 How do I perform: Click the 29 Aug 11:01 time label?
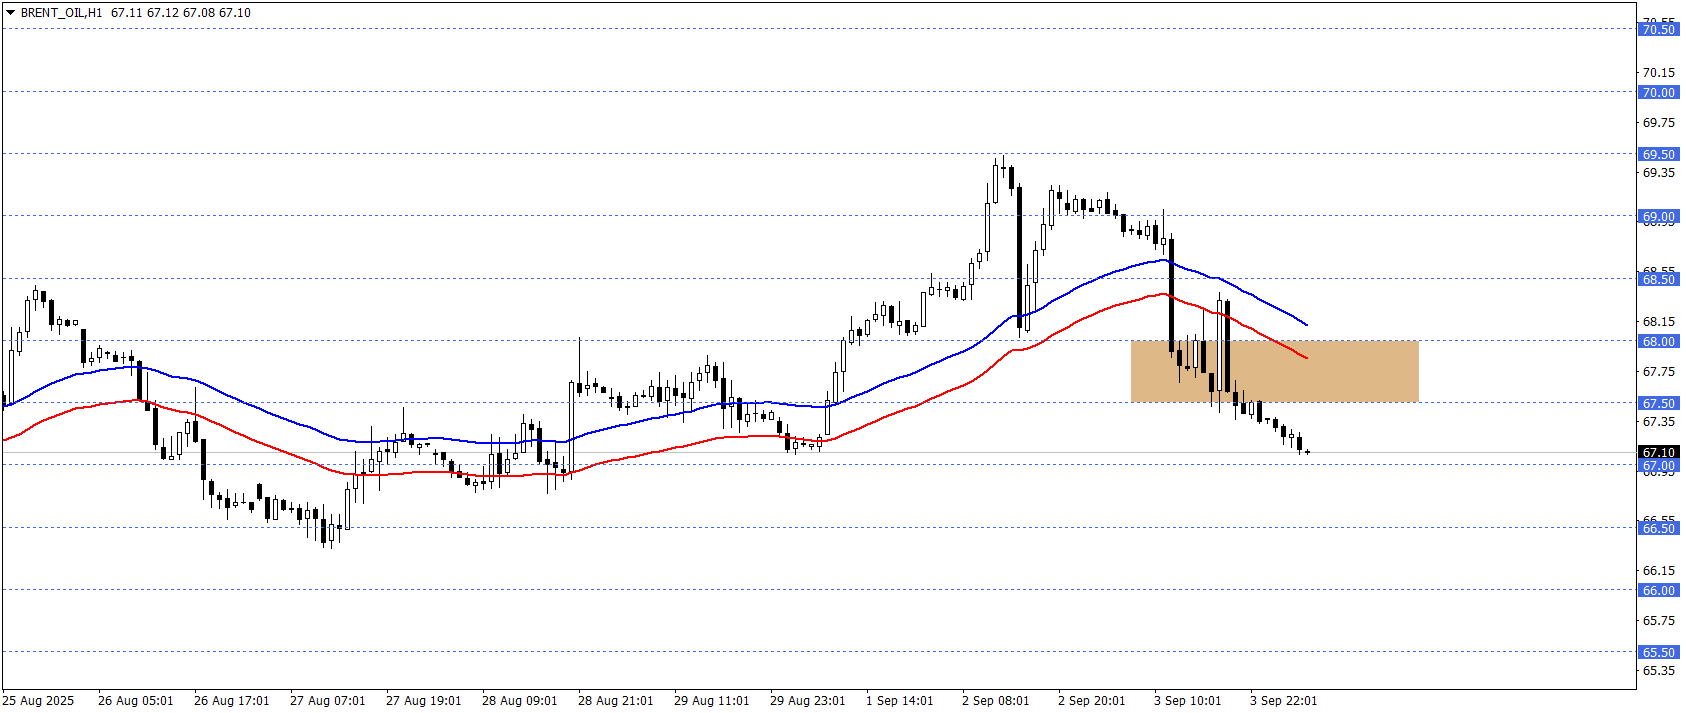click(712, 701)
